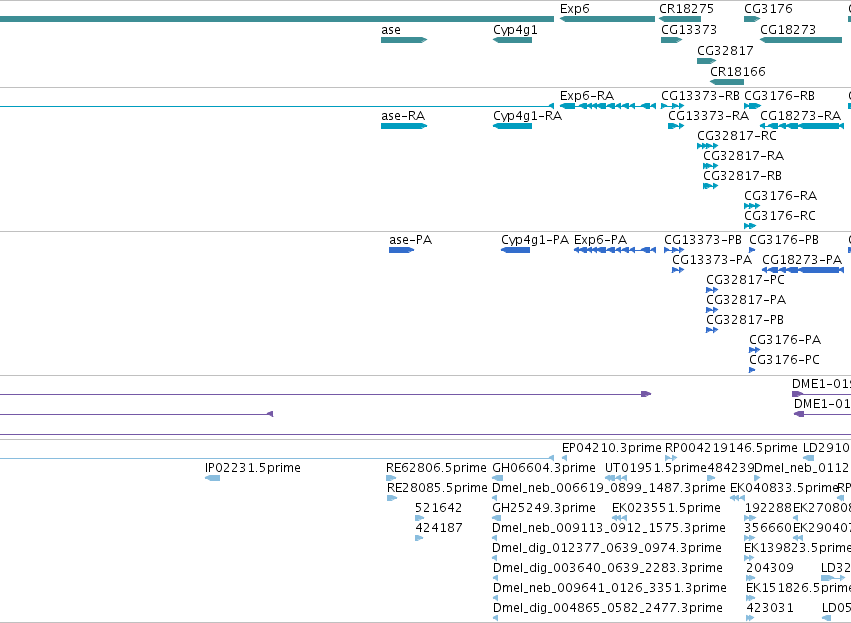The height and width of the screenshot is (623, 851).
Task: Select the ase-PA protein feature
Action: 402,250
